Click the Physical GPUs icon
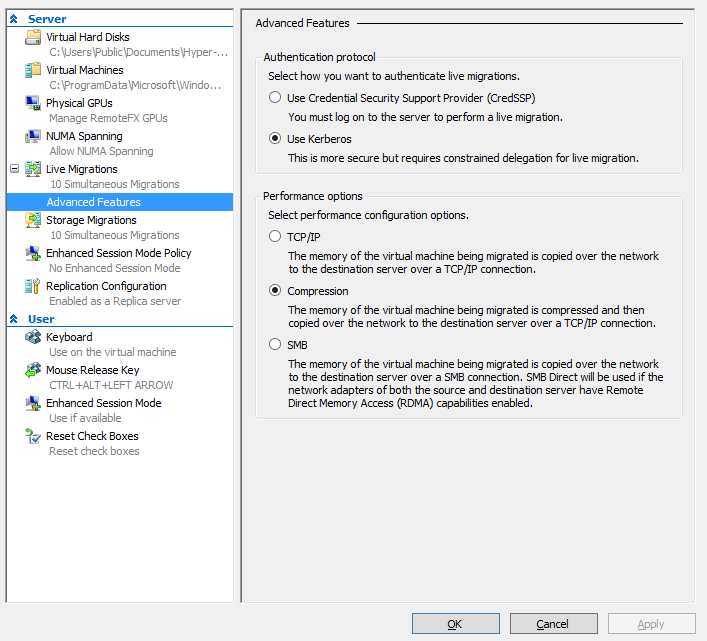707x641 pixels. pos(33,104)
